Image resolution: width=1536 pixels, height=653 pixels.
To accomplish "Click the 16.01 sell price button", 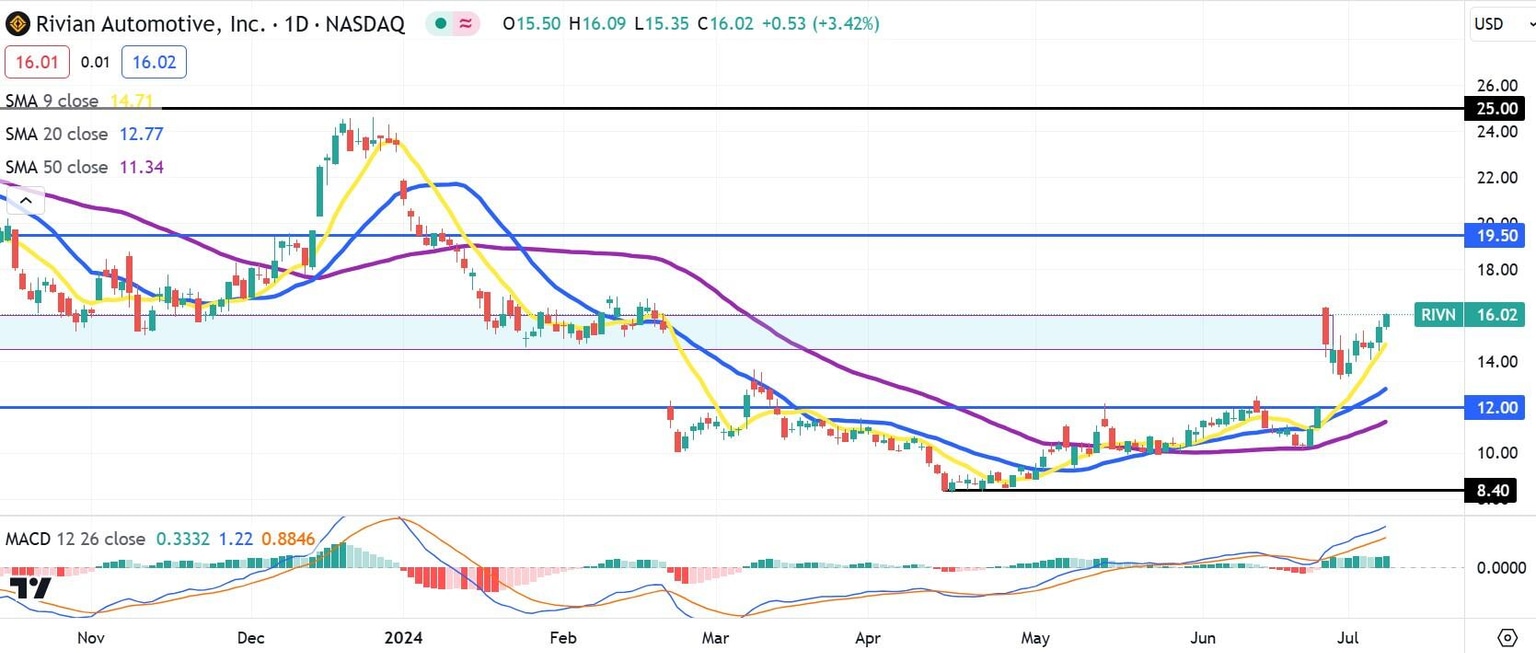I will click(x=38, y=62).
